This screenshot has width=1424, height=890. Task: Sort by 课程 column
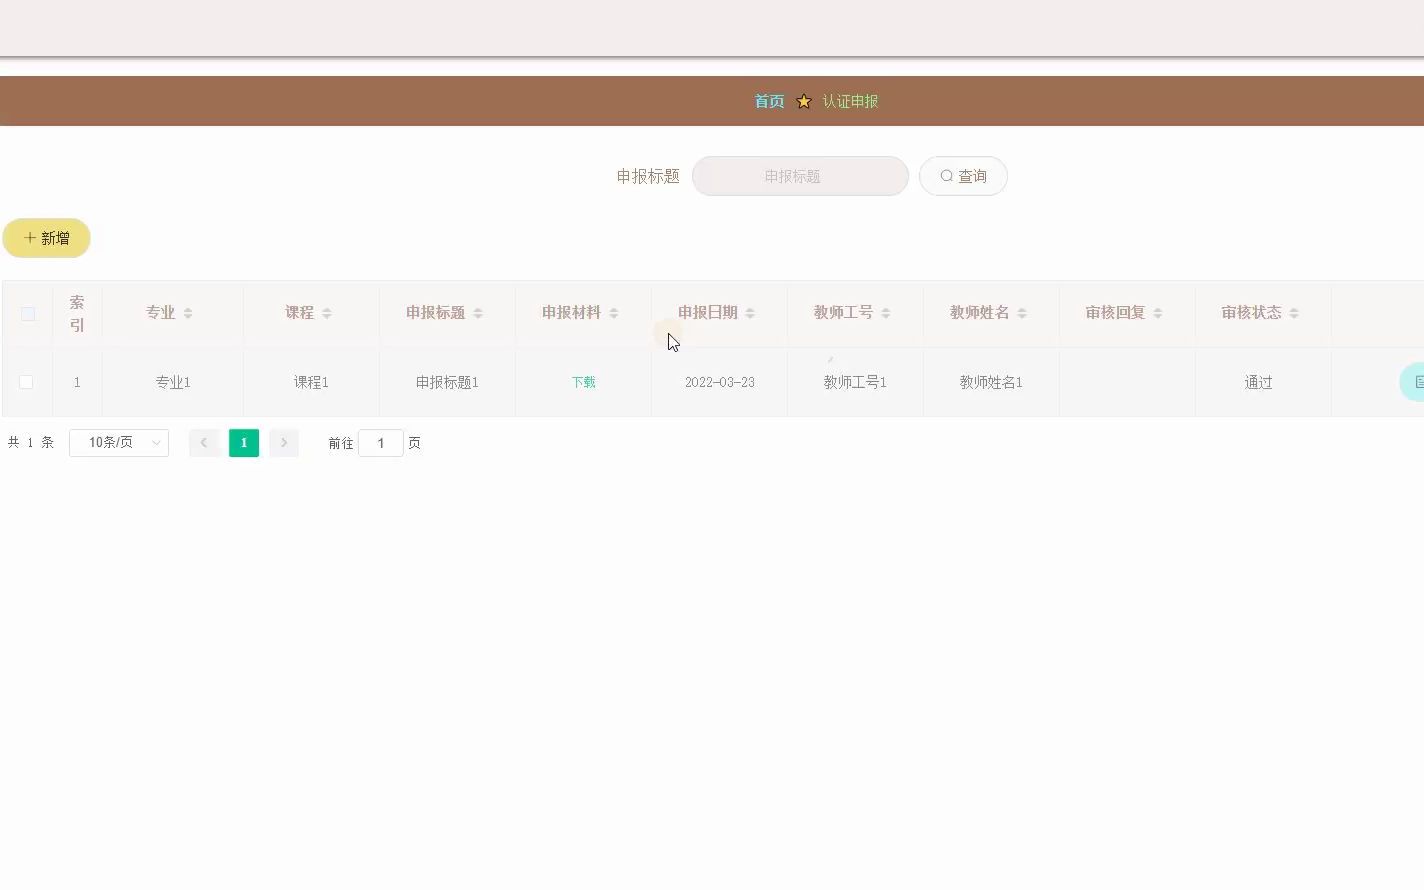[x=327, y=313]
